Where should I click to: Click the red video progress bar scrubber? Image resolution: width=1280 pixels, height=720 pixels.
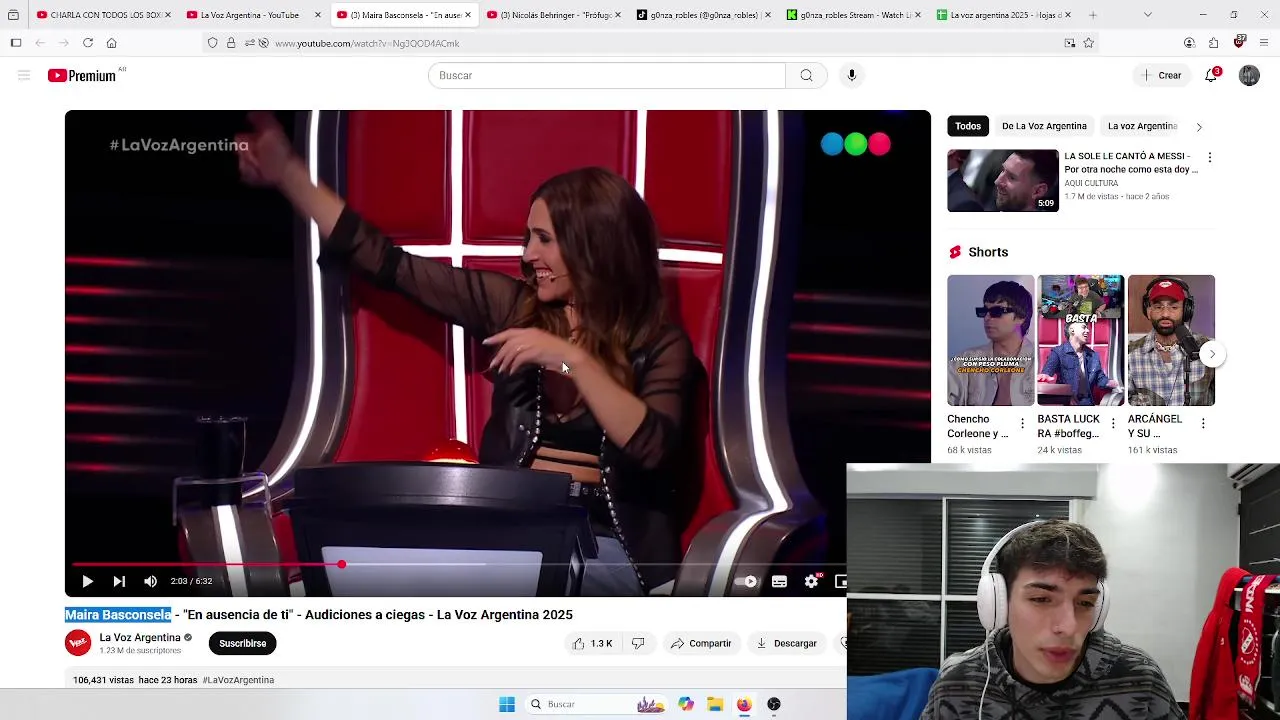(x=341, y=565)
